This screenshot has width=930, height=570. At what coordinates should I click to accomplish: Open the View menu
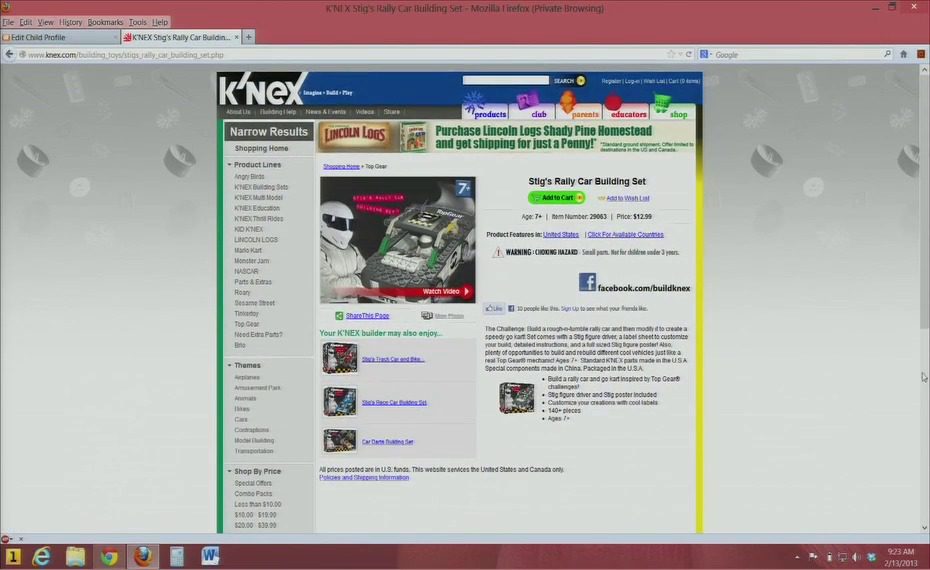coord(45,22)
